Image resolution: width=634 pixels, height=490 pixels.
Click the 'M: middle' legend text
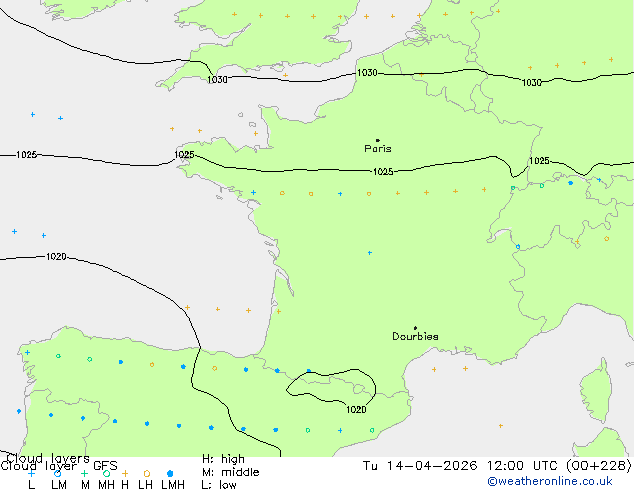pos(231,472)
